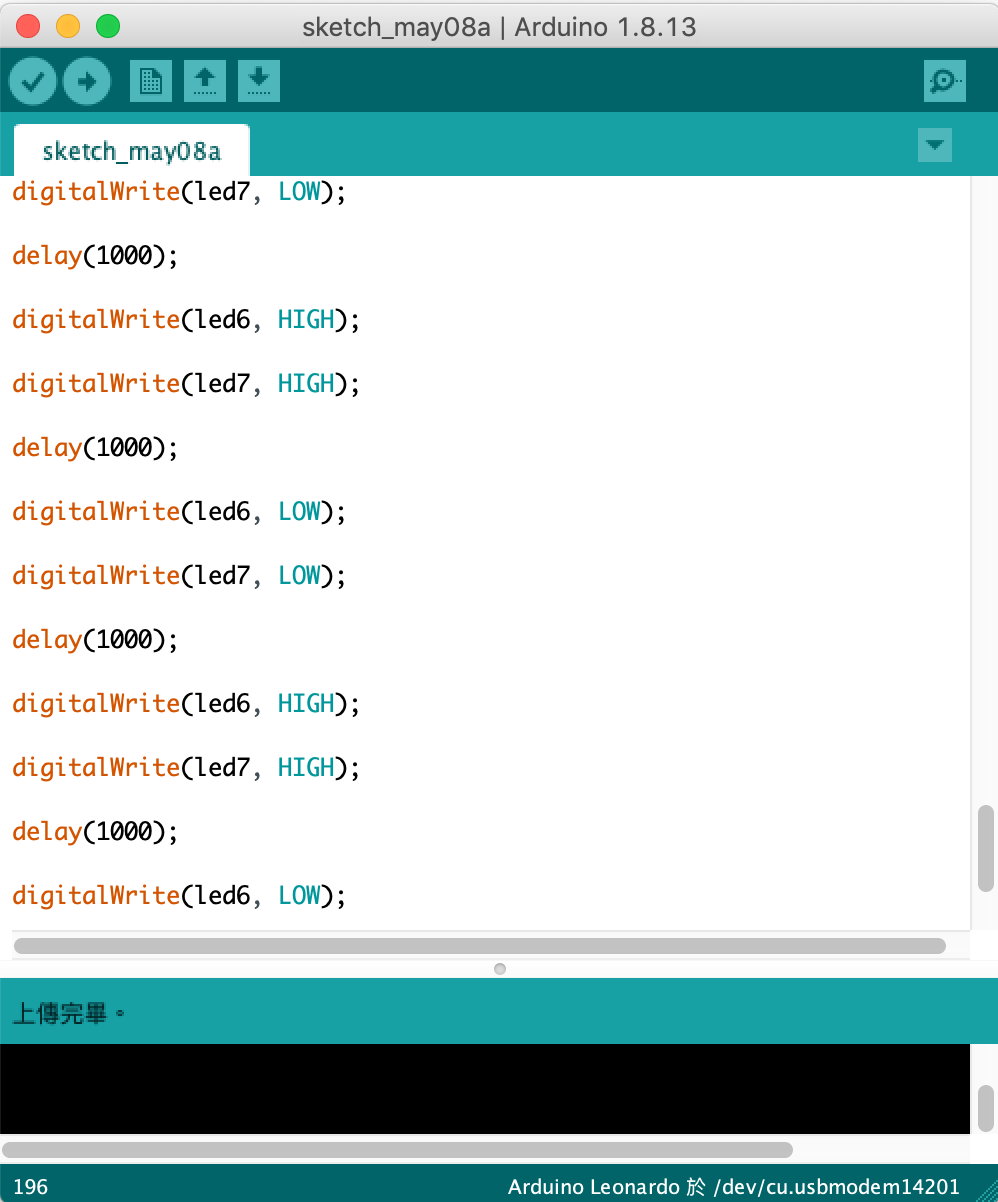Click the first delay(1000); line
998x1202 pixels.
[x=95, y=256]
